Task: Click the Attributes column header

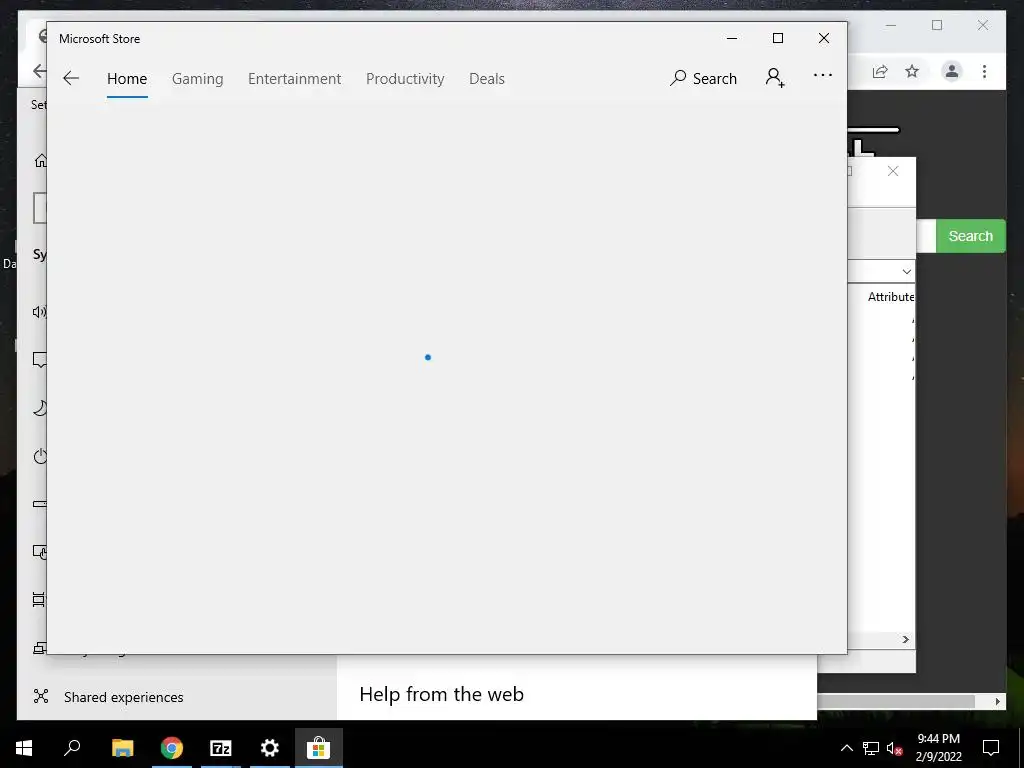Action: pyautogui.click(x=891, y=296)
